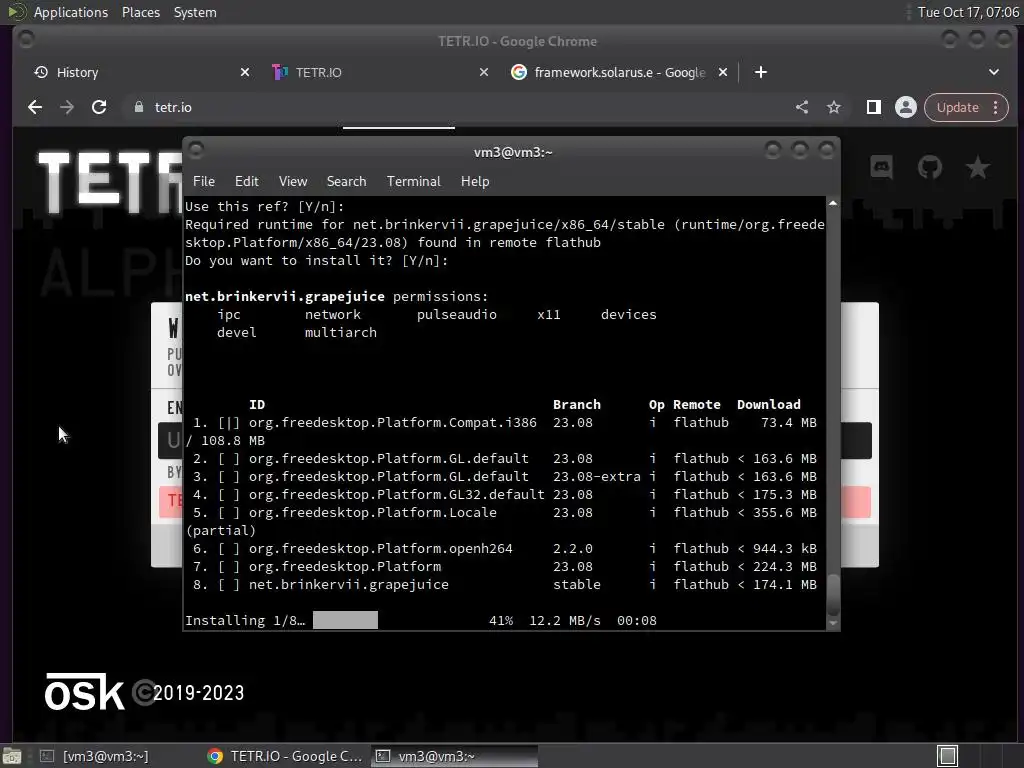Open terminal File menu

click(204, 182)
